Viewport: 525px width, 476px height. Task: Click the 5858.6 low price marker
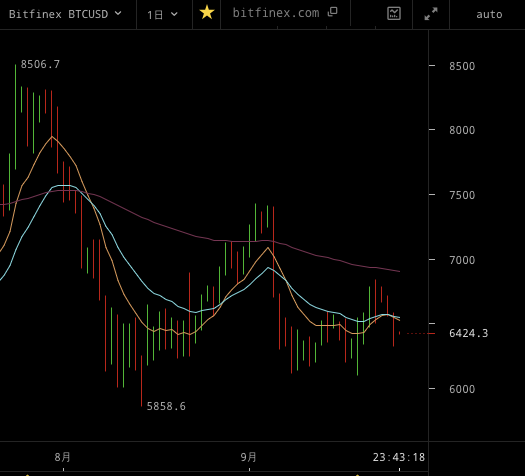pos(166,406)
